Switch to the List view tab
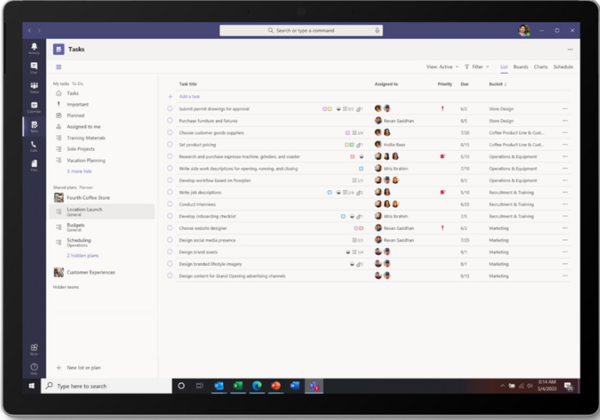Viewport: 600px width, 420px height. pos(504,67)
